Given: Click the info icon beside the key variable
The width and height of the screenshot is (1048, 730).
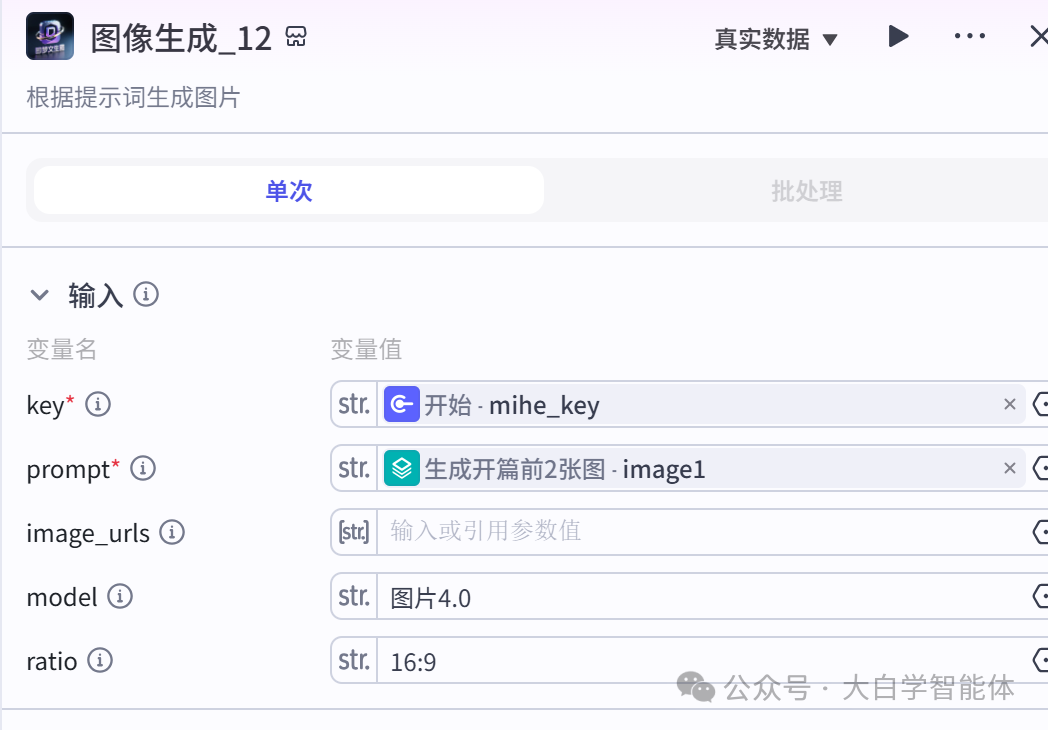Looking at the screenshot, I should click(x=97, y=403).
